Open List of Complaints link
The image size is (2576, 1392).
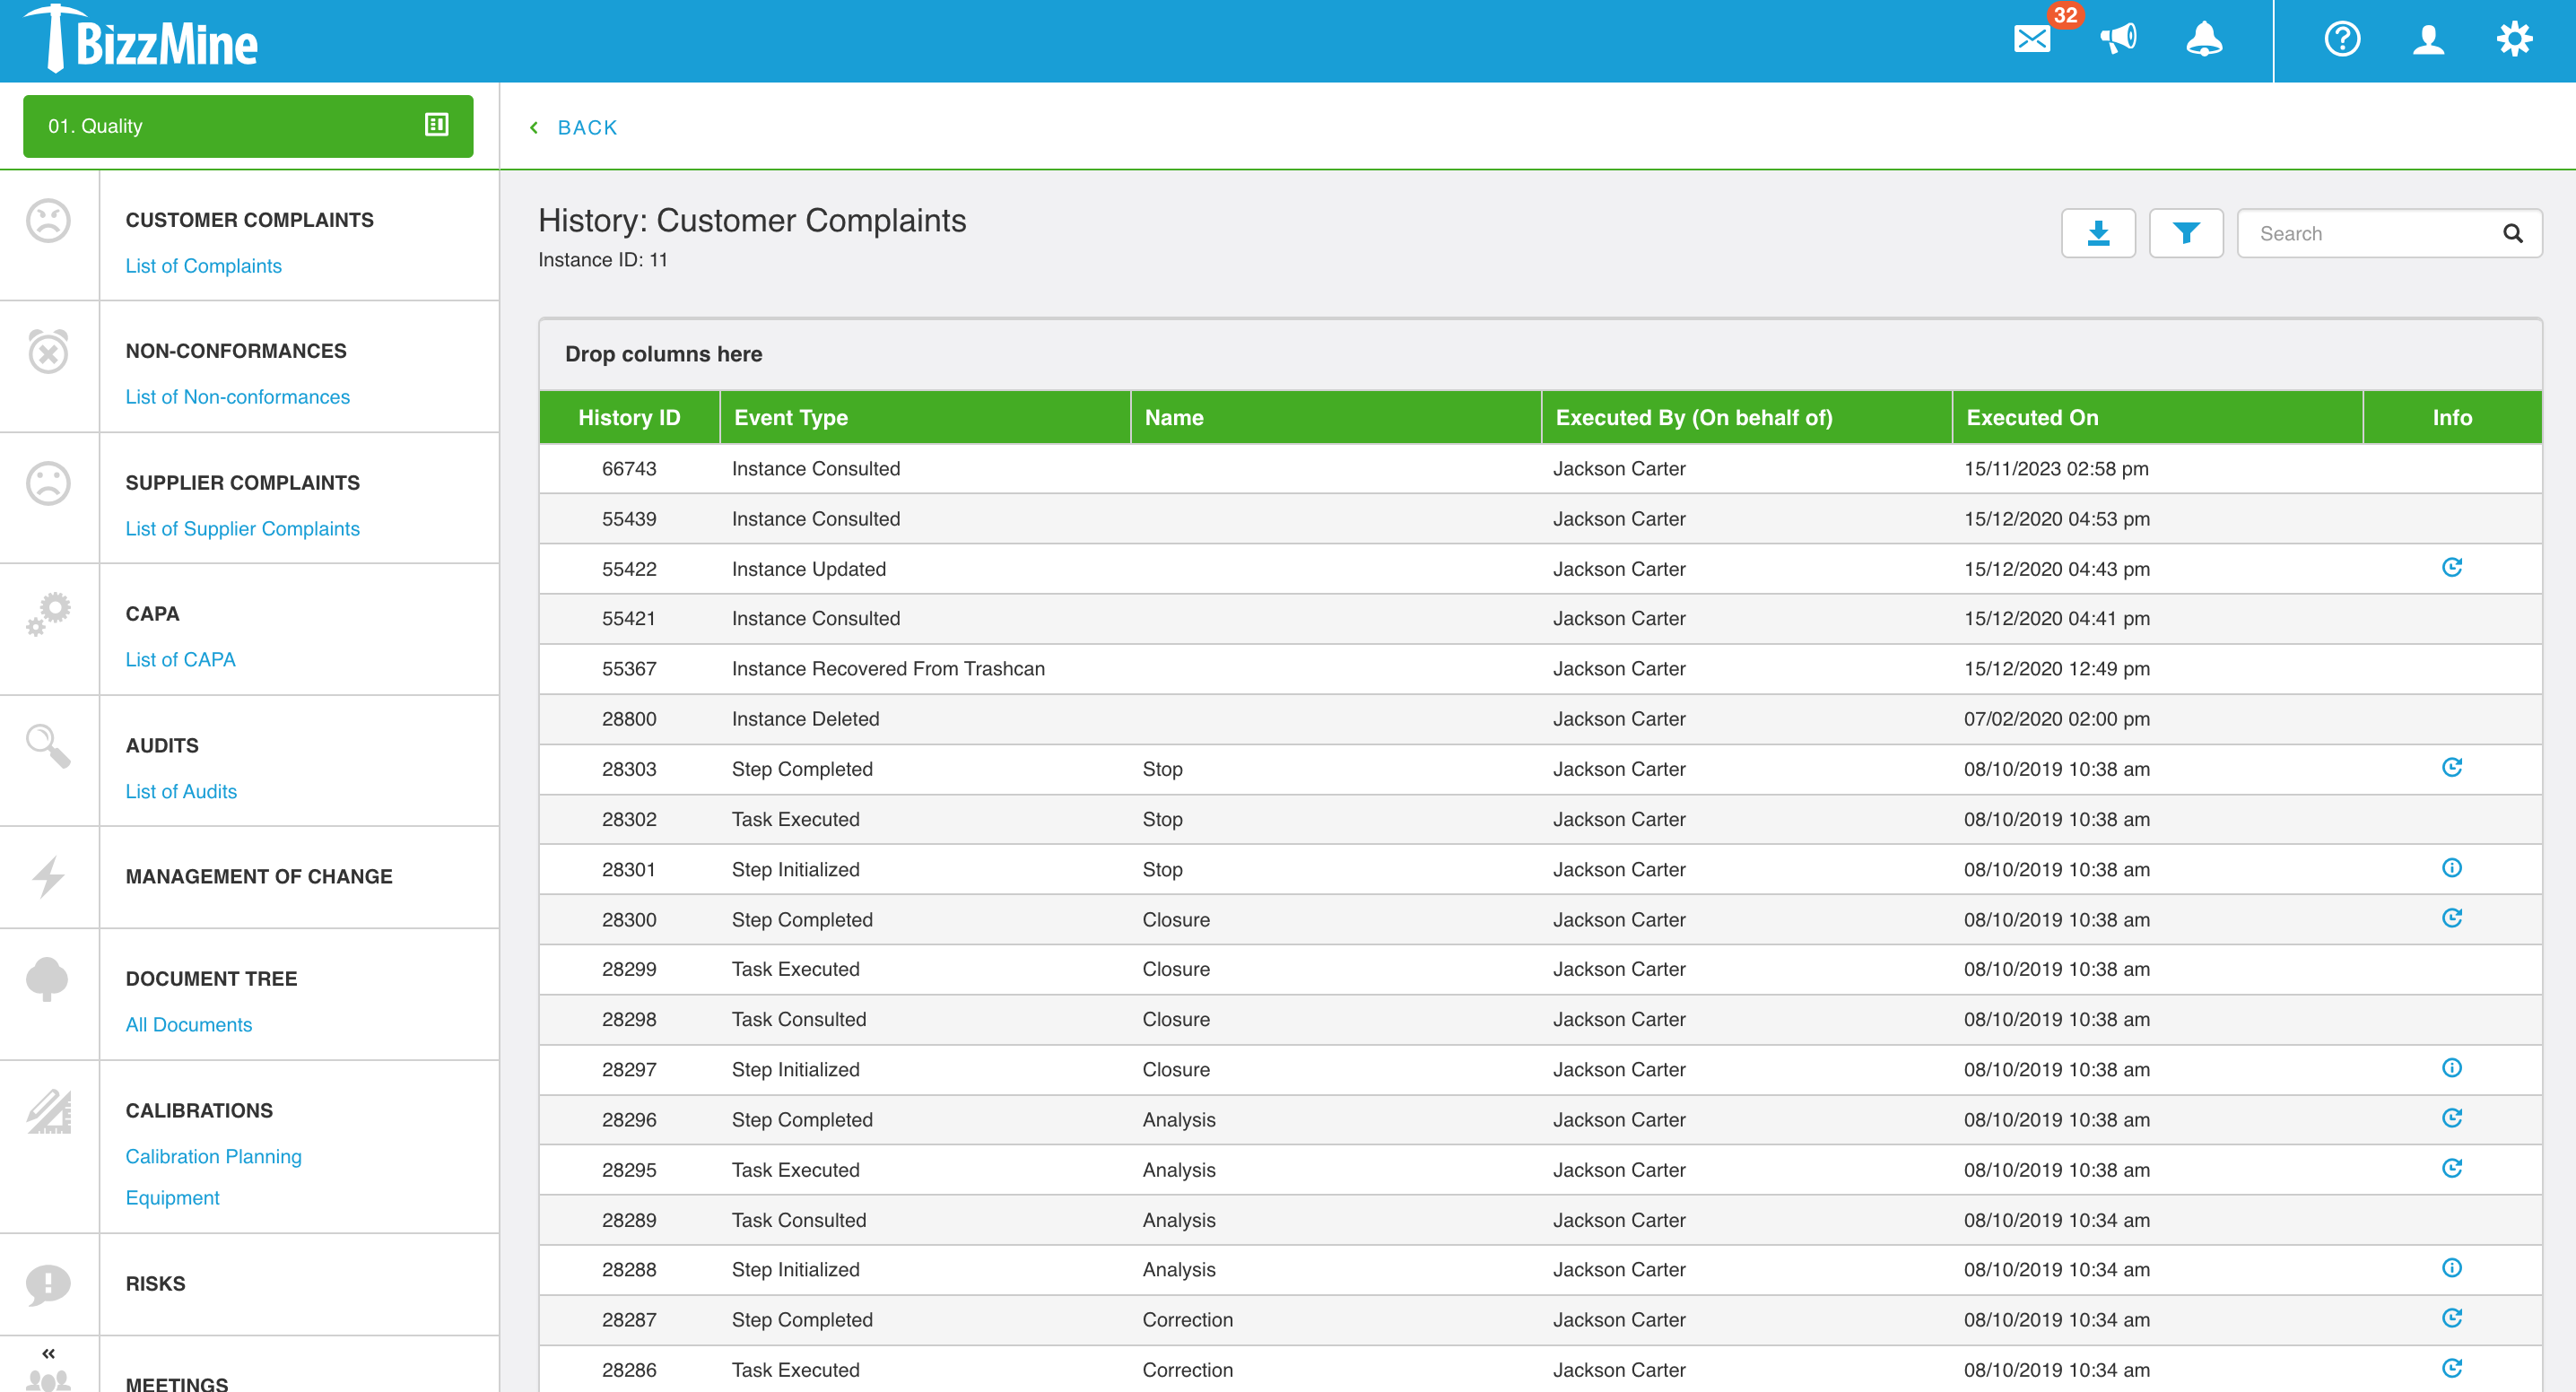click(x=202, y=264)
